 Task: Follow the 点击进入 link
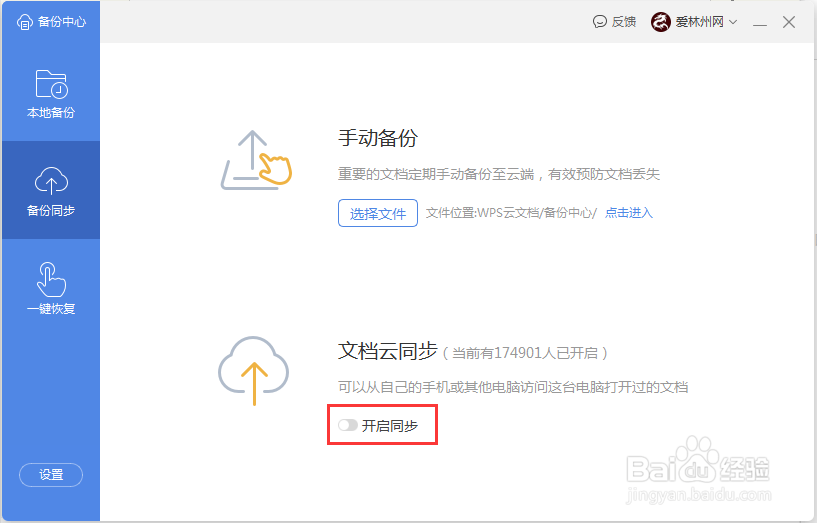point(628,213)
